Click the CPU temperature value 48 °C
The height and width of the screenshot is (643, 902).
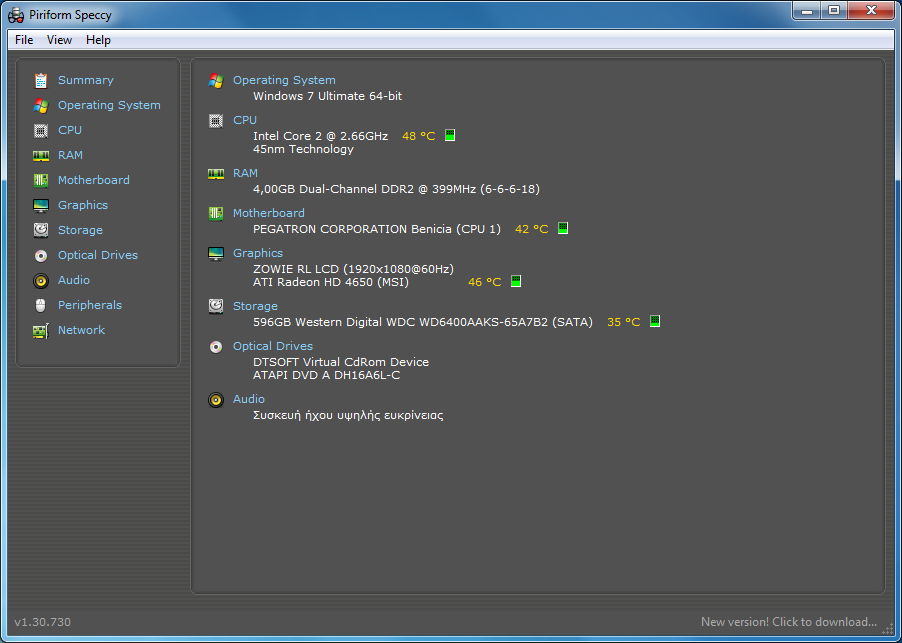[419, 136]
